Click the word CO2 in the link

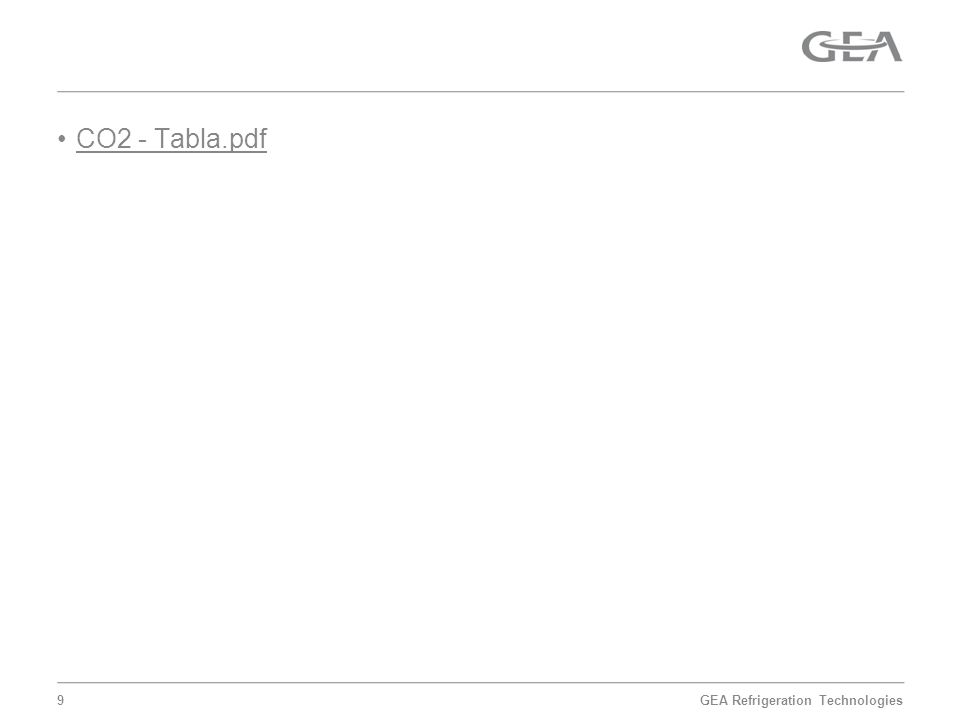tap(104, 138)
